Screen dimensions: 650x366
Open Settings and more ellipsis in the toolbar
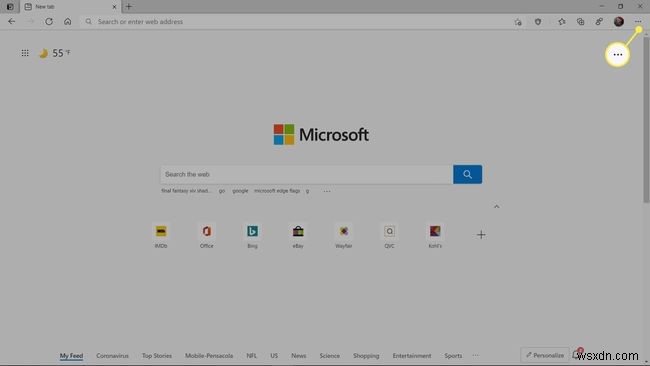(x=638, y=22)
